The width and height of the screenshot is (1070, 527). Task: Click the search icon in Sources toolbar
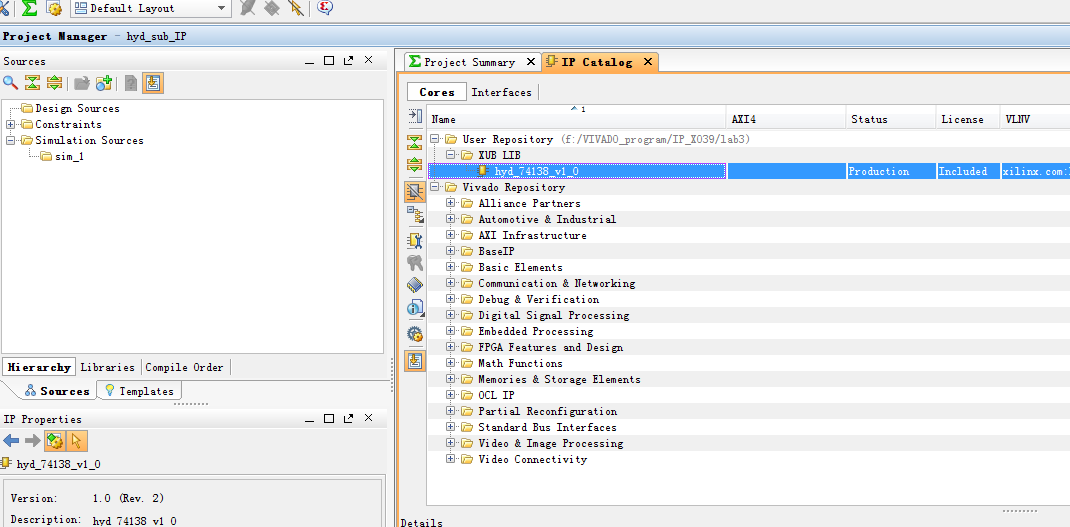click(10, 83)
